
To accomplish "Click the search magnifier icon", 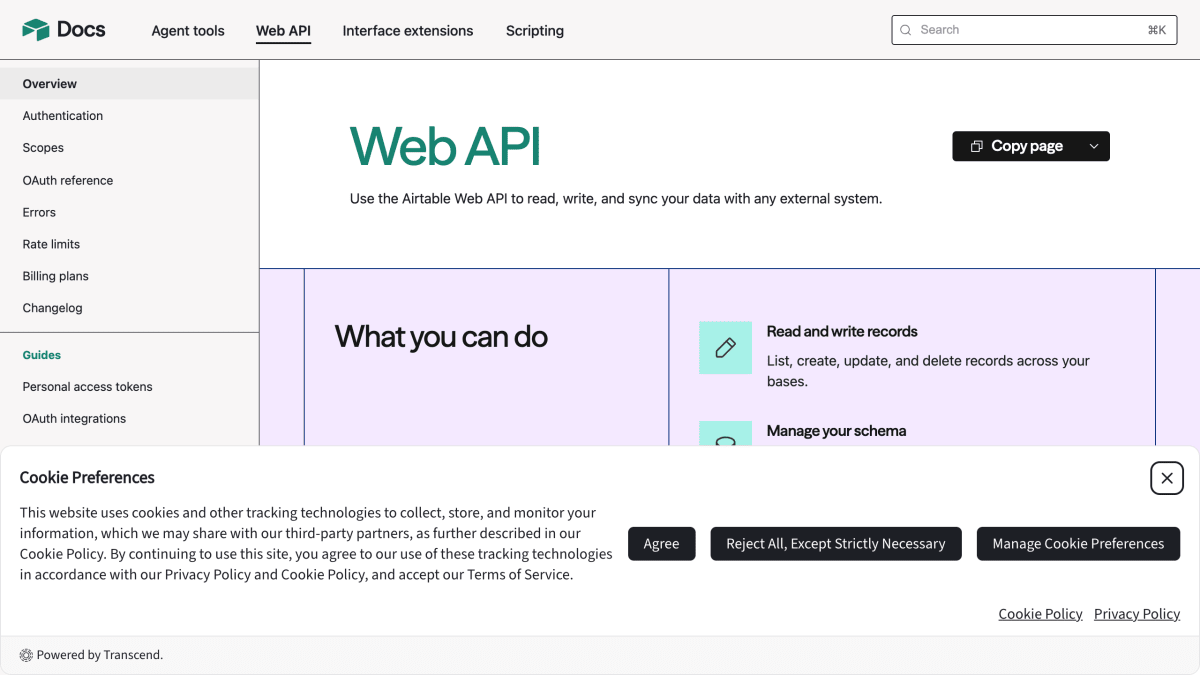I will coord(906,30).
